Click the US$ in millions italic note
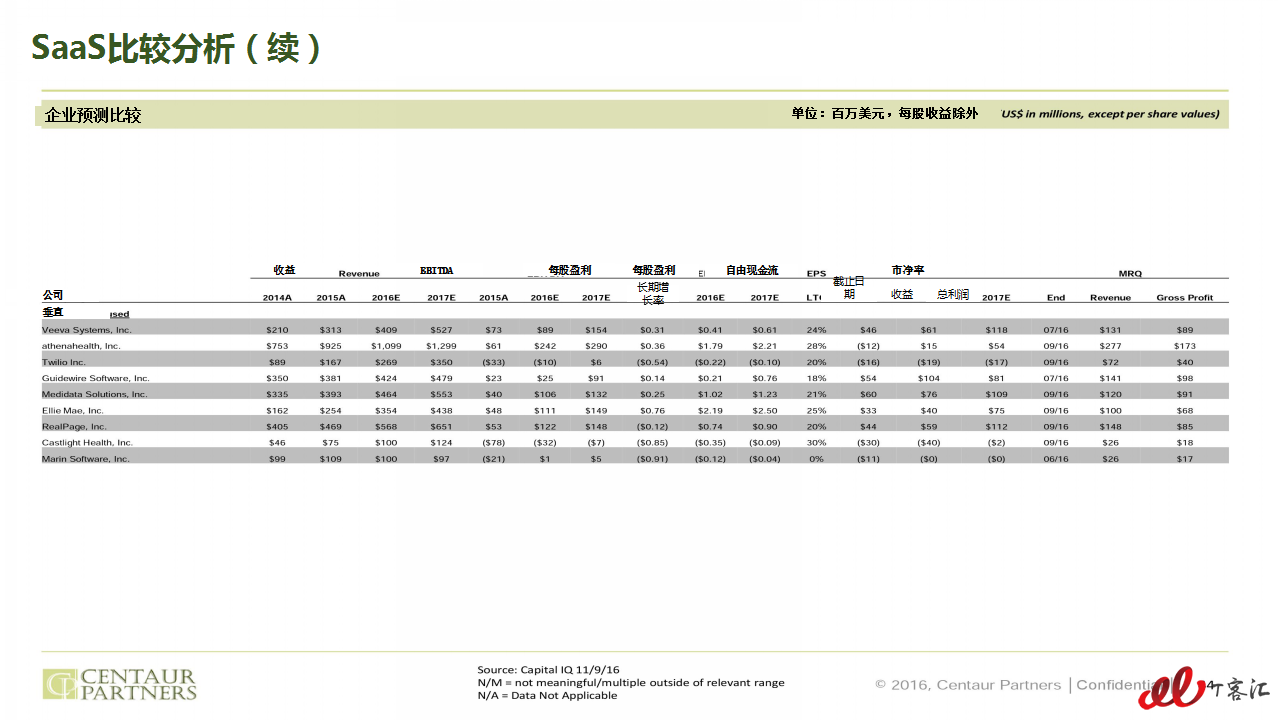The image size is (1280, 720). 1110,114
